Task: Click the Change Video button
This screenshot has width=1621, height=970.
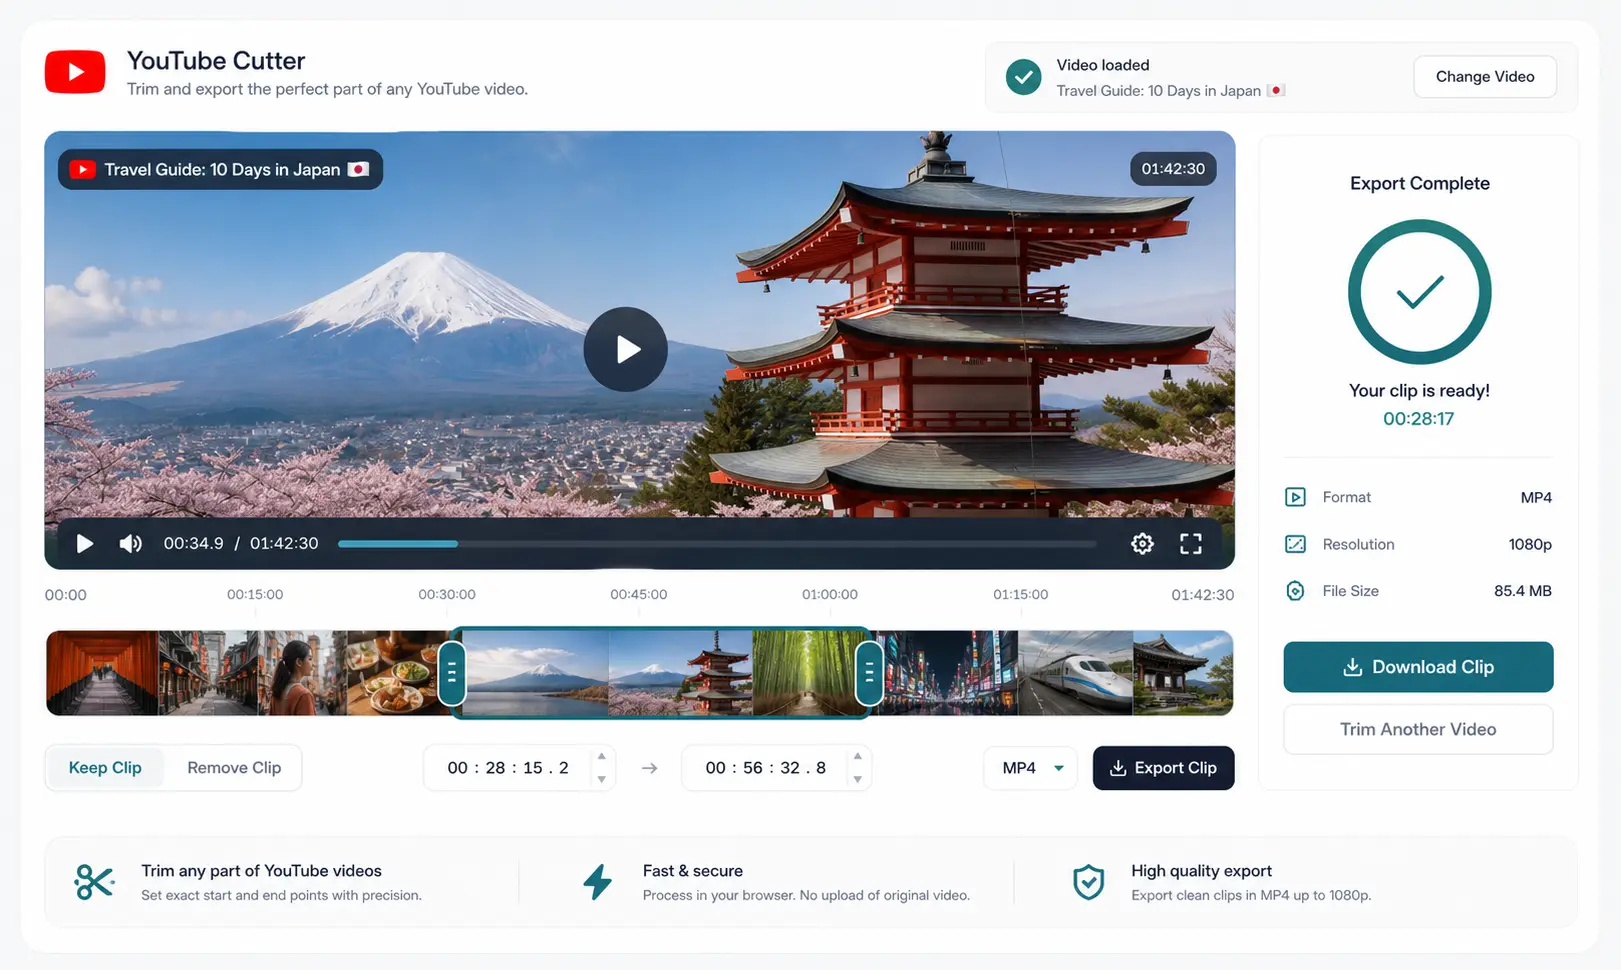Action: [x=1484, y=77]
